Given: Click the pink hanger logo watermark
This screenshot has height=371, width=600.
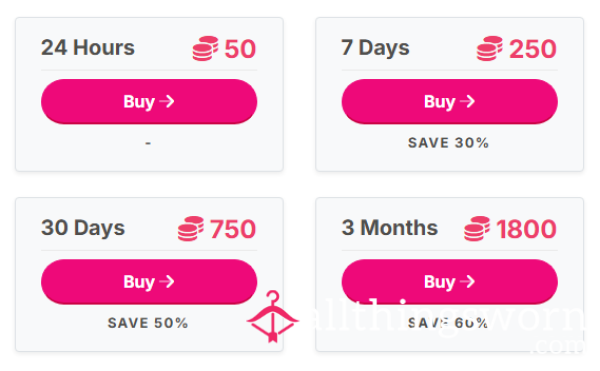Looking at the screenshot, I should [272, 317].
